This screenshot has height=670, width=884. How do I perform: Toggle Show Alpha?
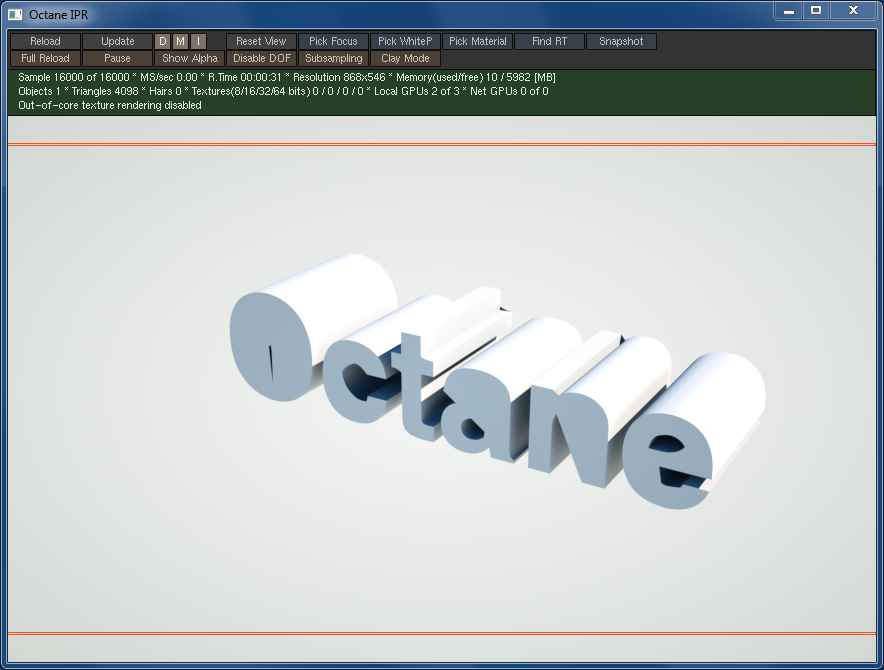189,58
